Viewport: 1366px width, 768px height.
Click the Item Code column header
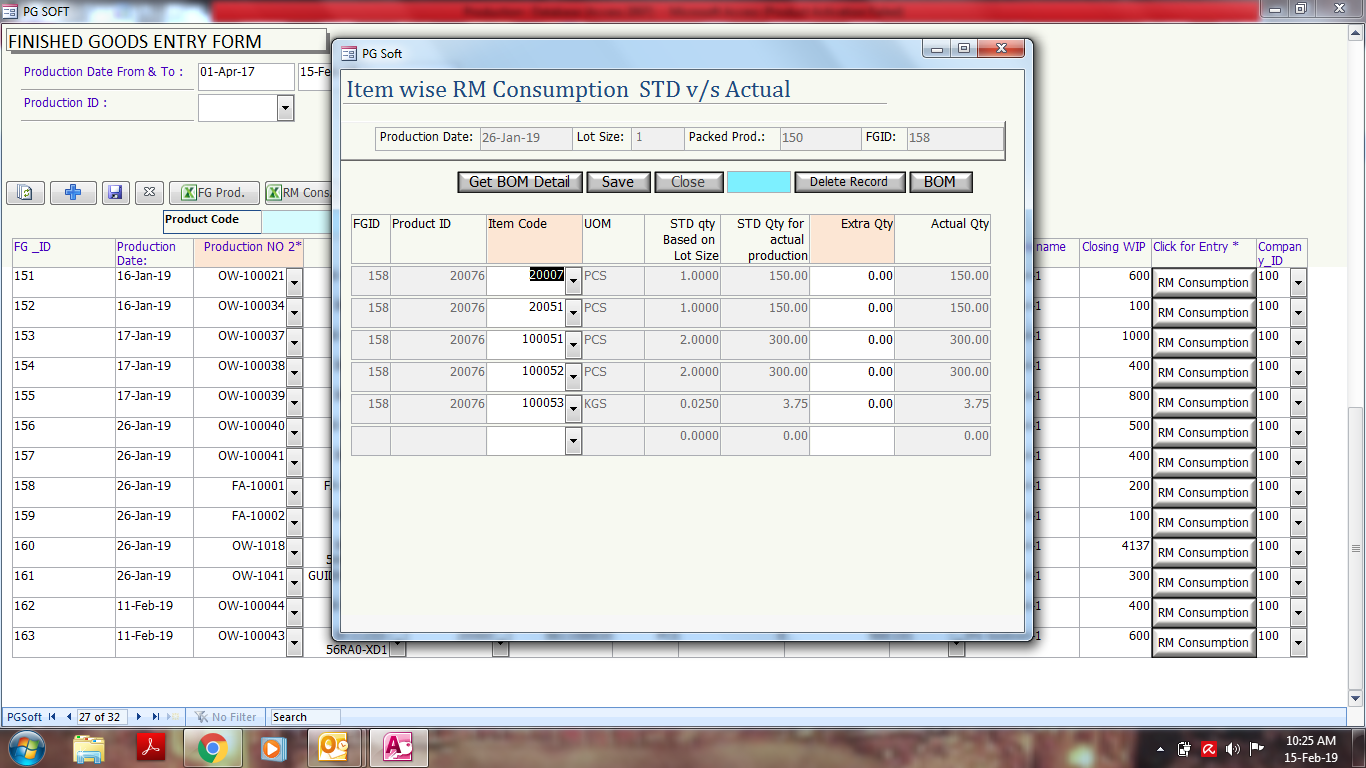click(x=534, y=239)
